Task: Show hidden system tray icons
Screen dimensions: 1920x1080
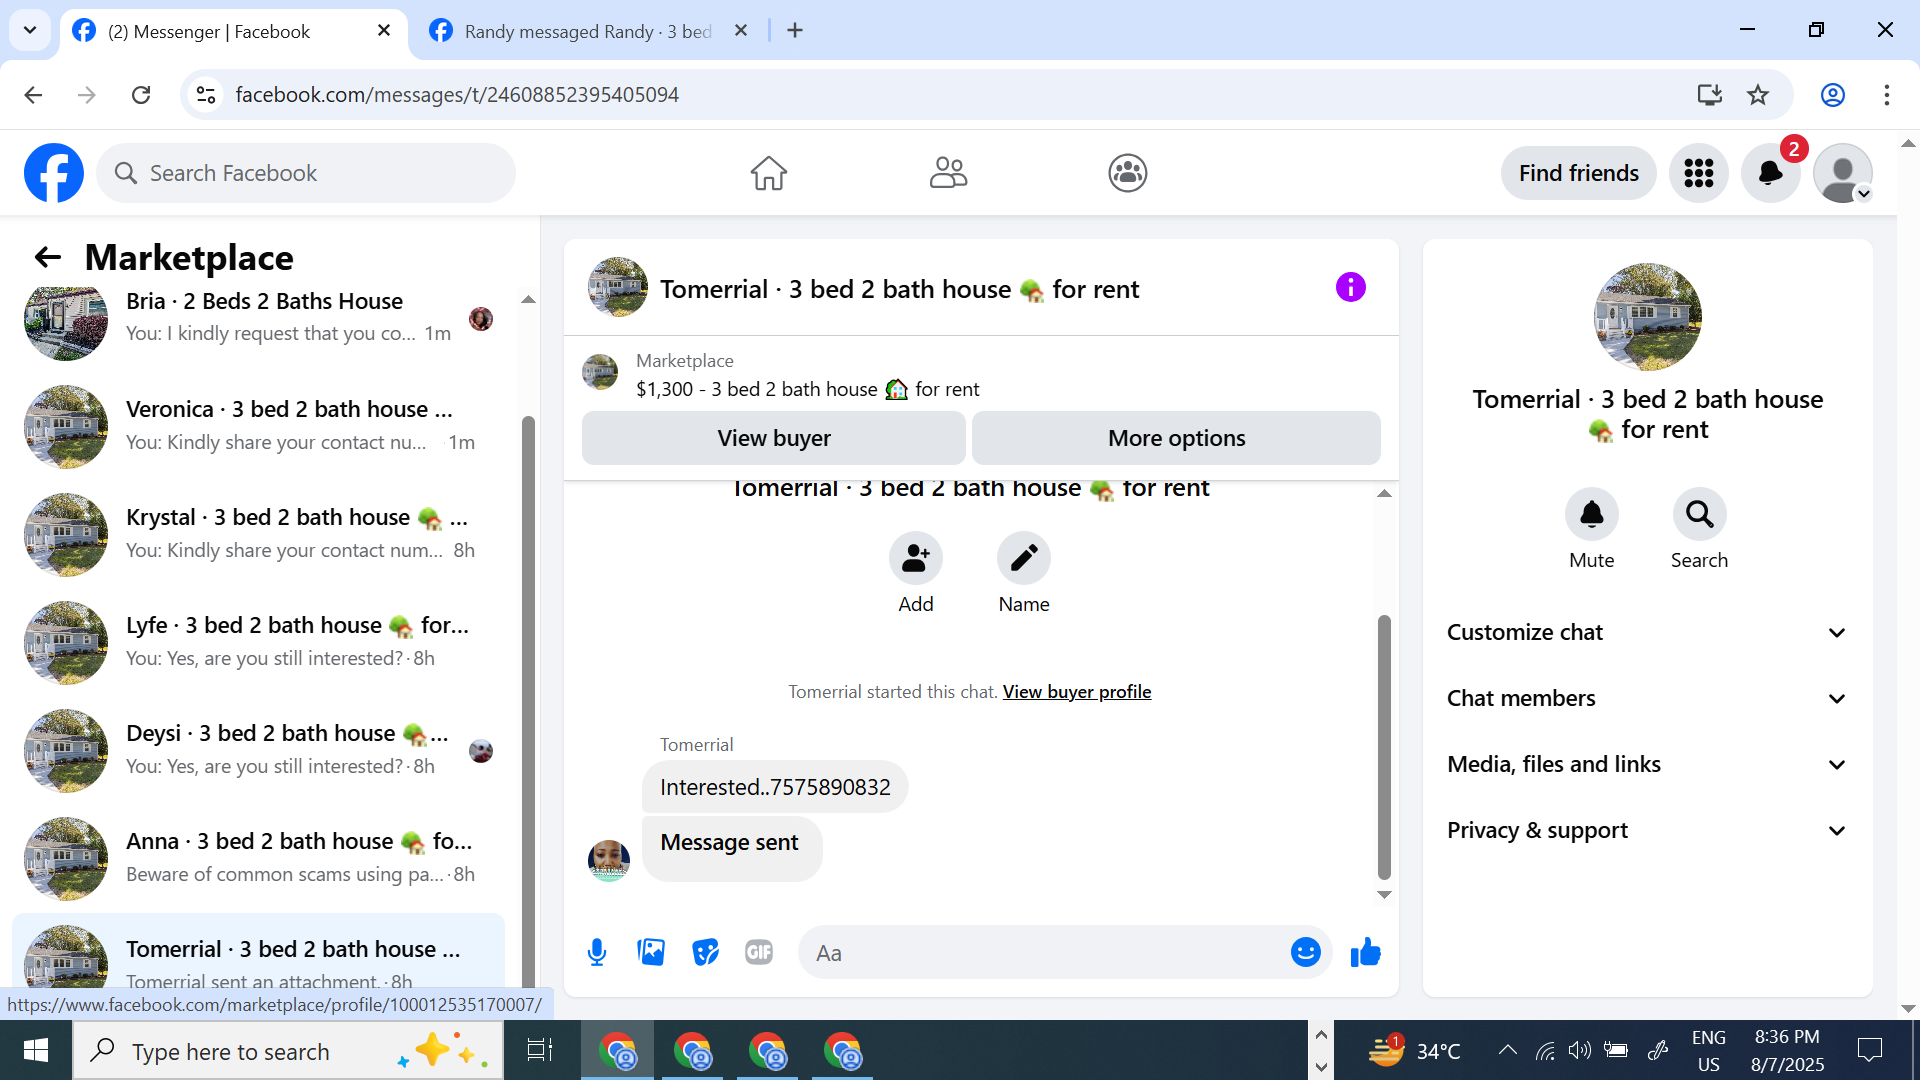Action: (1507, 1050)
